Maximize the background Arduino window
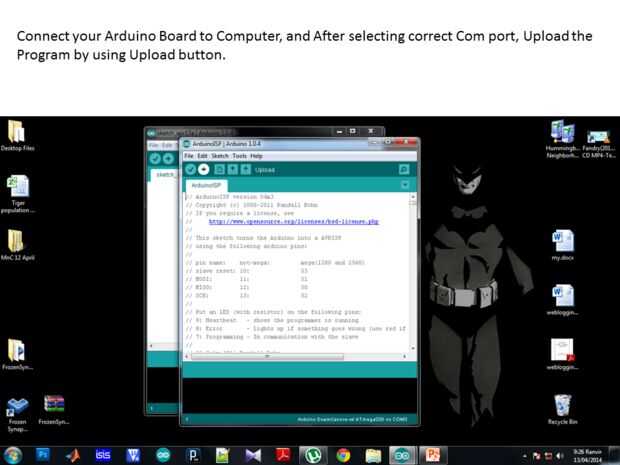Image resolution: width=620 pixels, height=465 pixels. 353,131
